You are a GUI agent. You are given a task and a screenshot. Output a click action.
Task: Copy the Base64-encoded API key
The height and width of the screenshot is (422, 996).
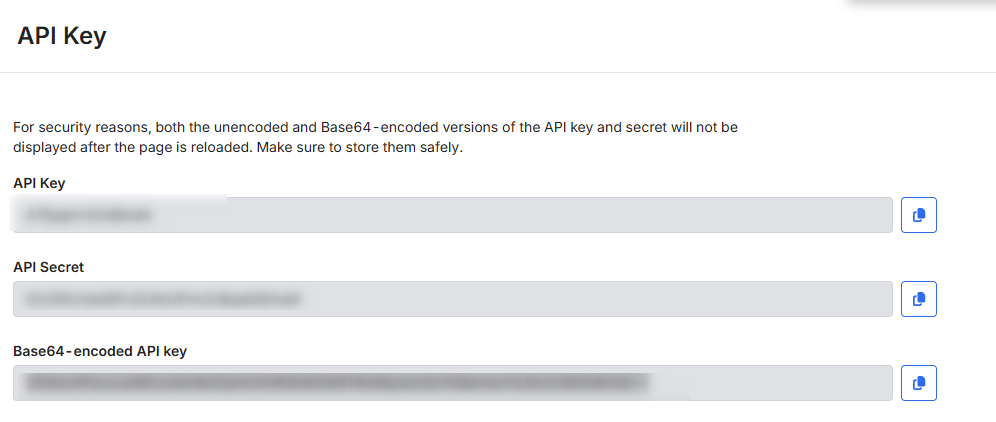918,383
